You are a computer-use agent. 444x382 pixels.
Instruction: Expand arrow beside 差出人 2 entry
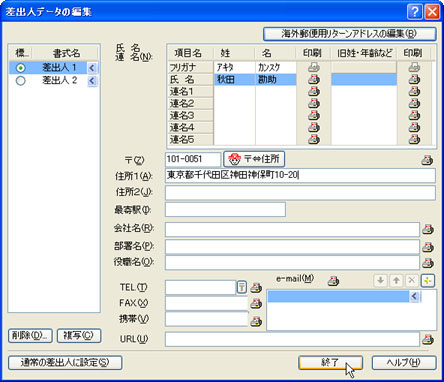tap(92, 80)
